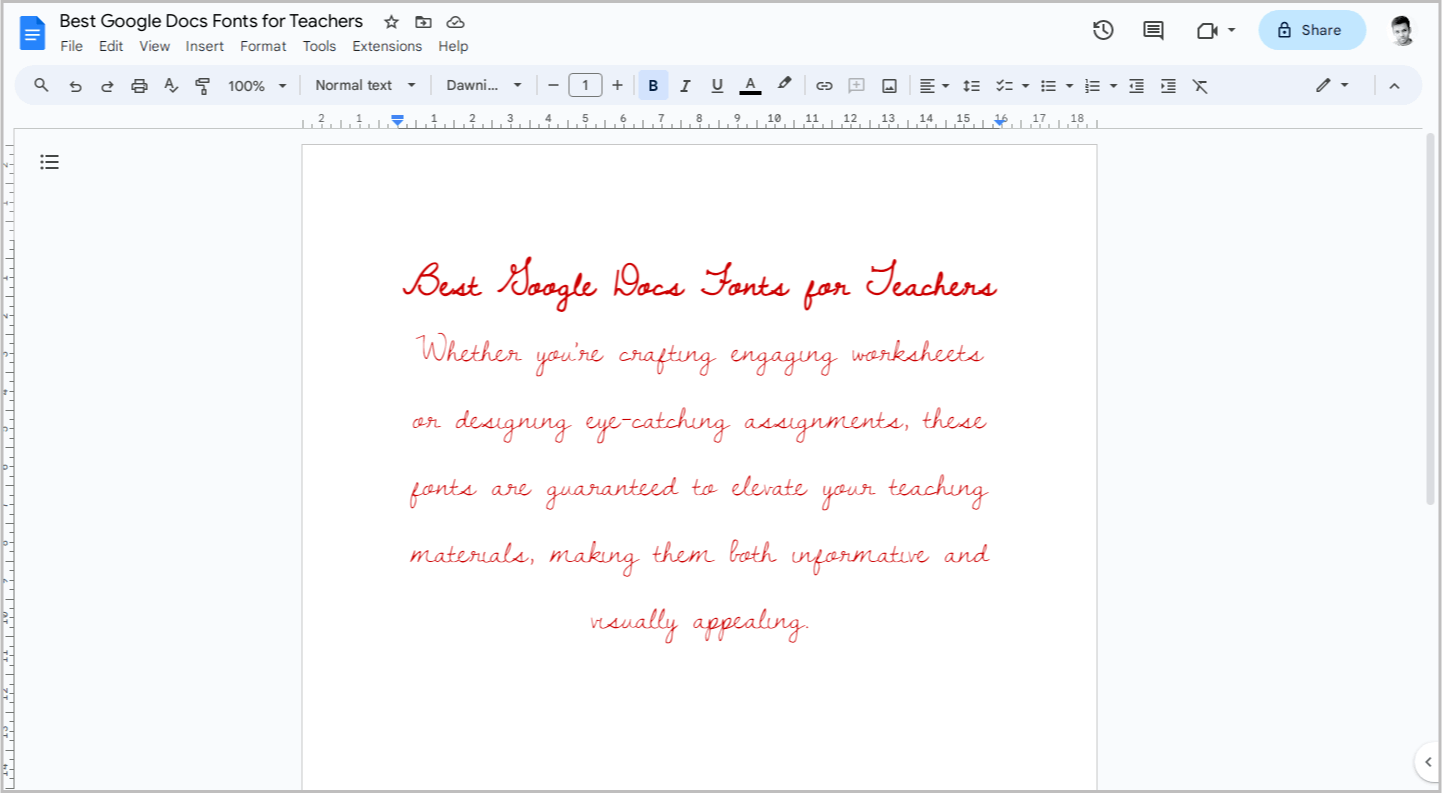This screenshot has height=793, width=1442.
Task: Click the Spelling and grammar check icon
Action: 171,85
